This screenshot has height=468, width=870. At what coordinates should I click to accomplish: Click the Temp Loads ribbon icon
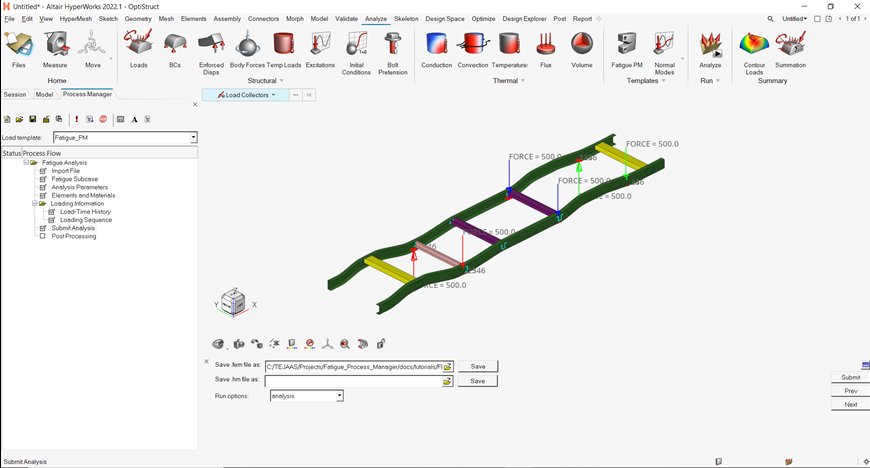click(x=283, y=47)
